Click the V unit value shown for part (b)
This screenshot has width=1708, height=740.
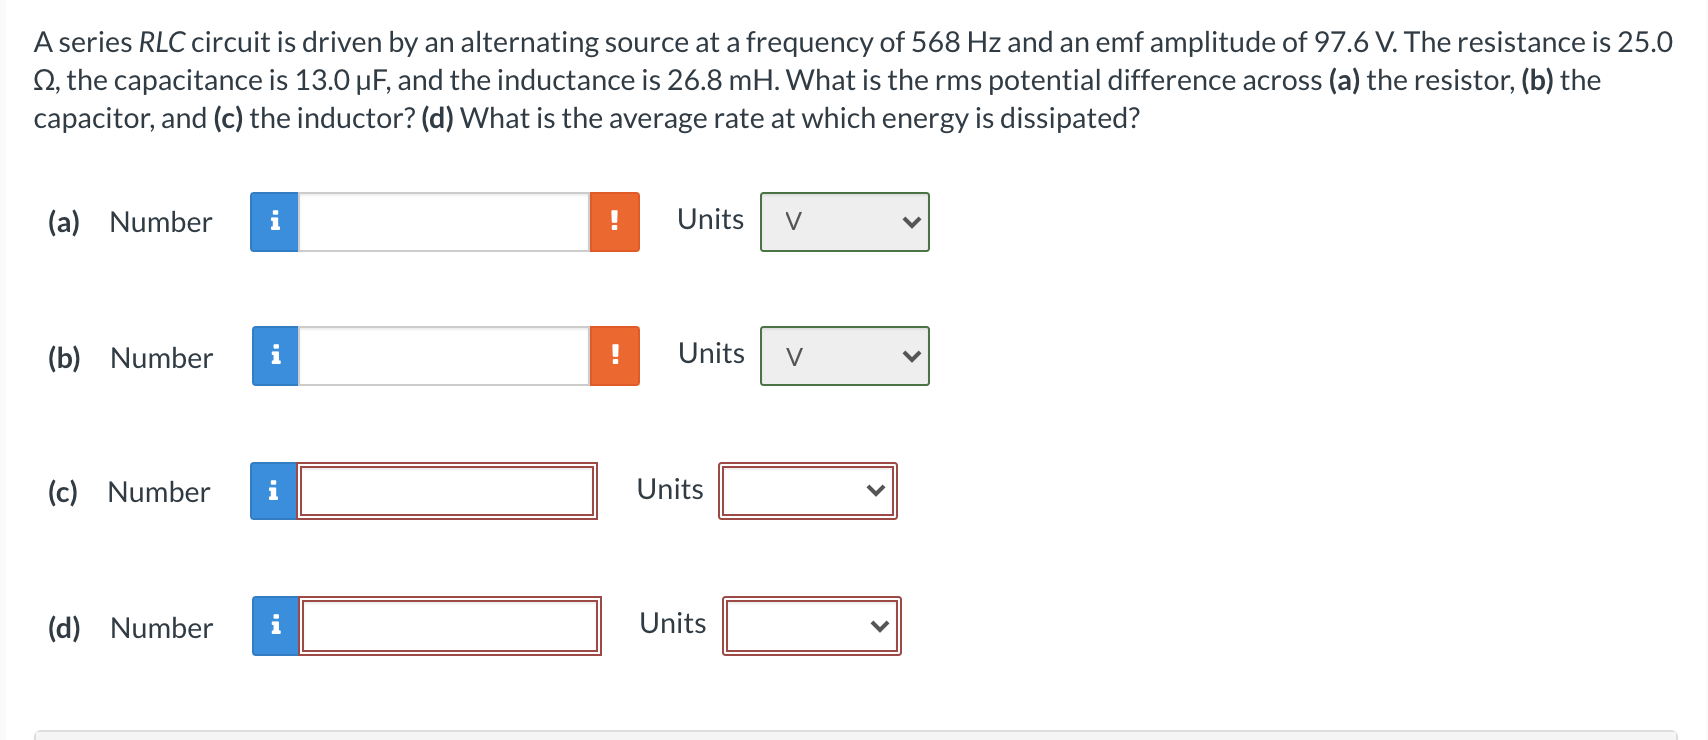point(794,355)
